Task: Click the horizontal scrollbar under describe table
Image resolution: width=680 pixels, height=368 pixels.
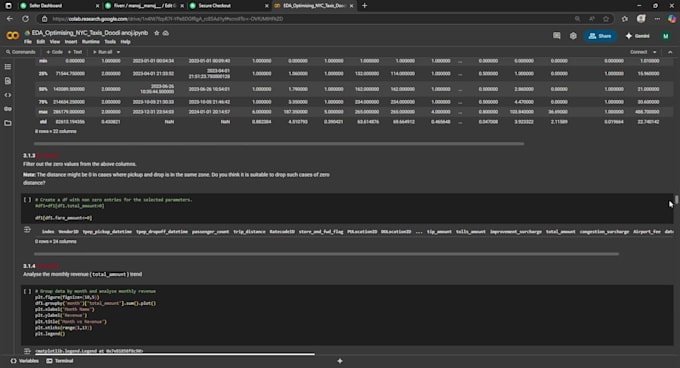Action: tap(279, 143)
